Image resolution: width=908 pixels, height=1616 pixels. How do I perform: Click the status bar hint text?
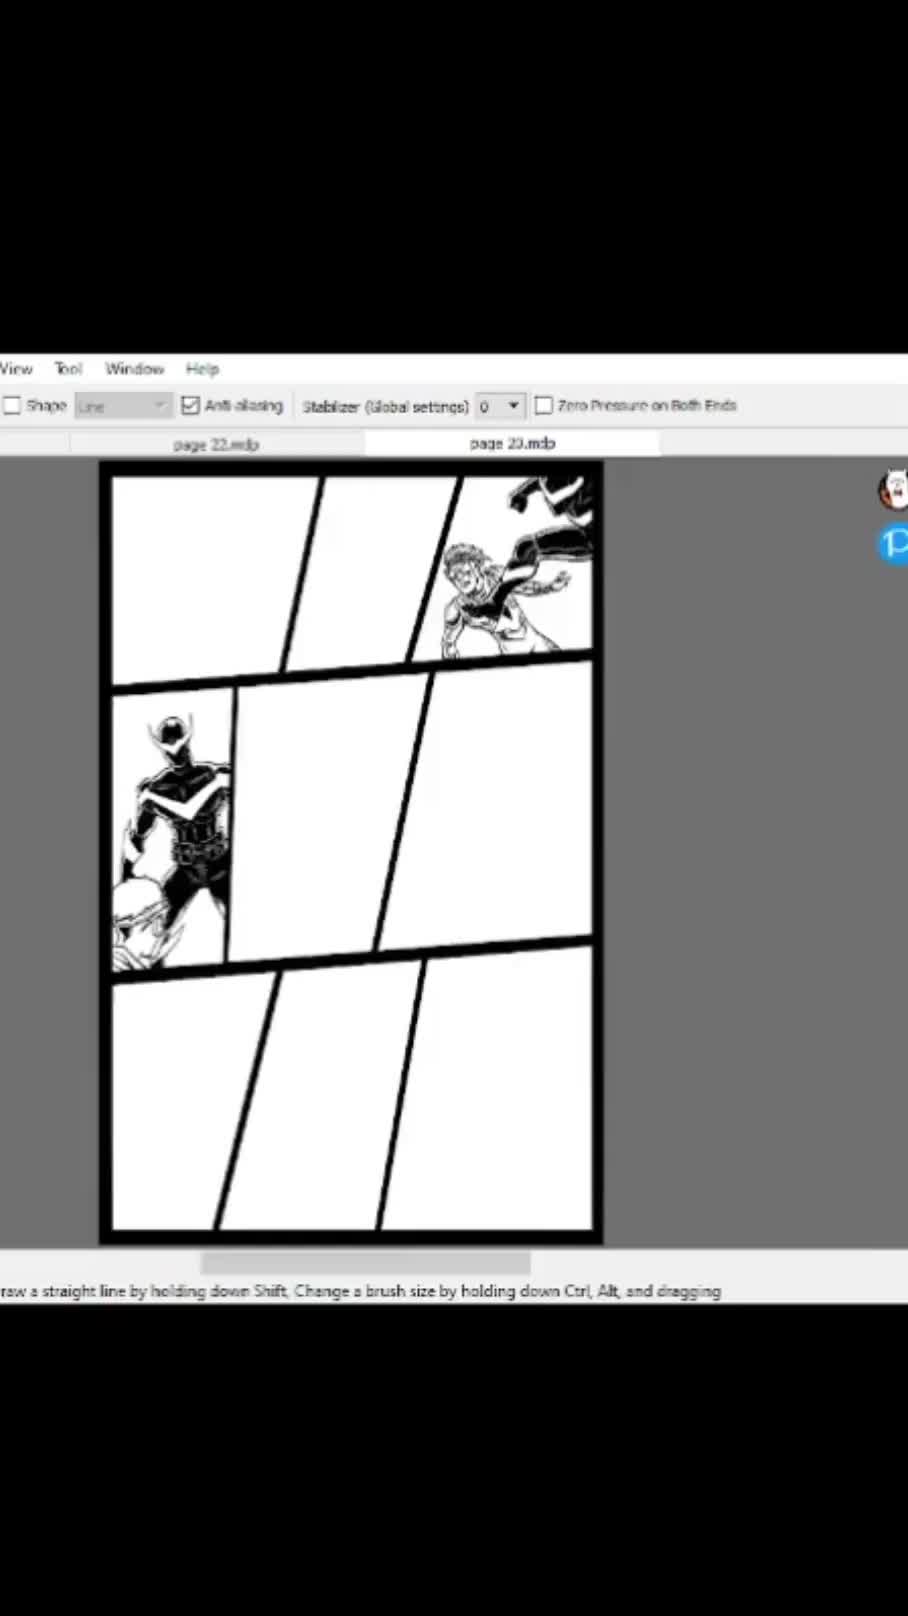(x=361, y=1291)
